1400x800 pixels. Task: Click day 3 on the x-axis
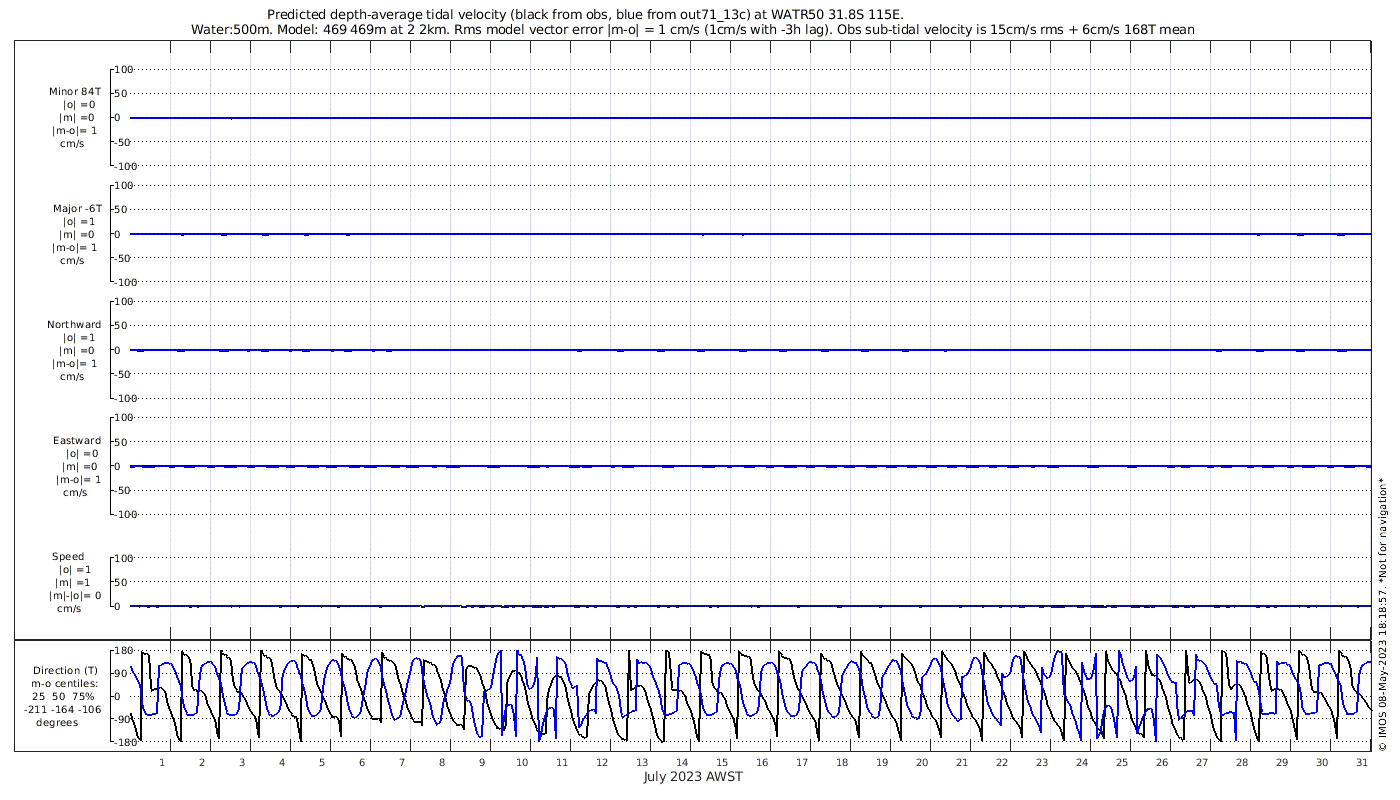point(242,762)
